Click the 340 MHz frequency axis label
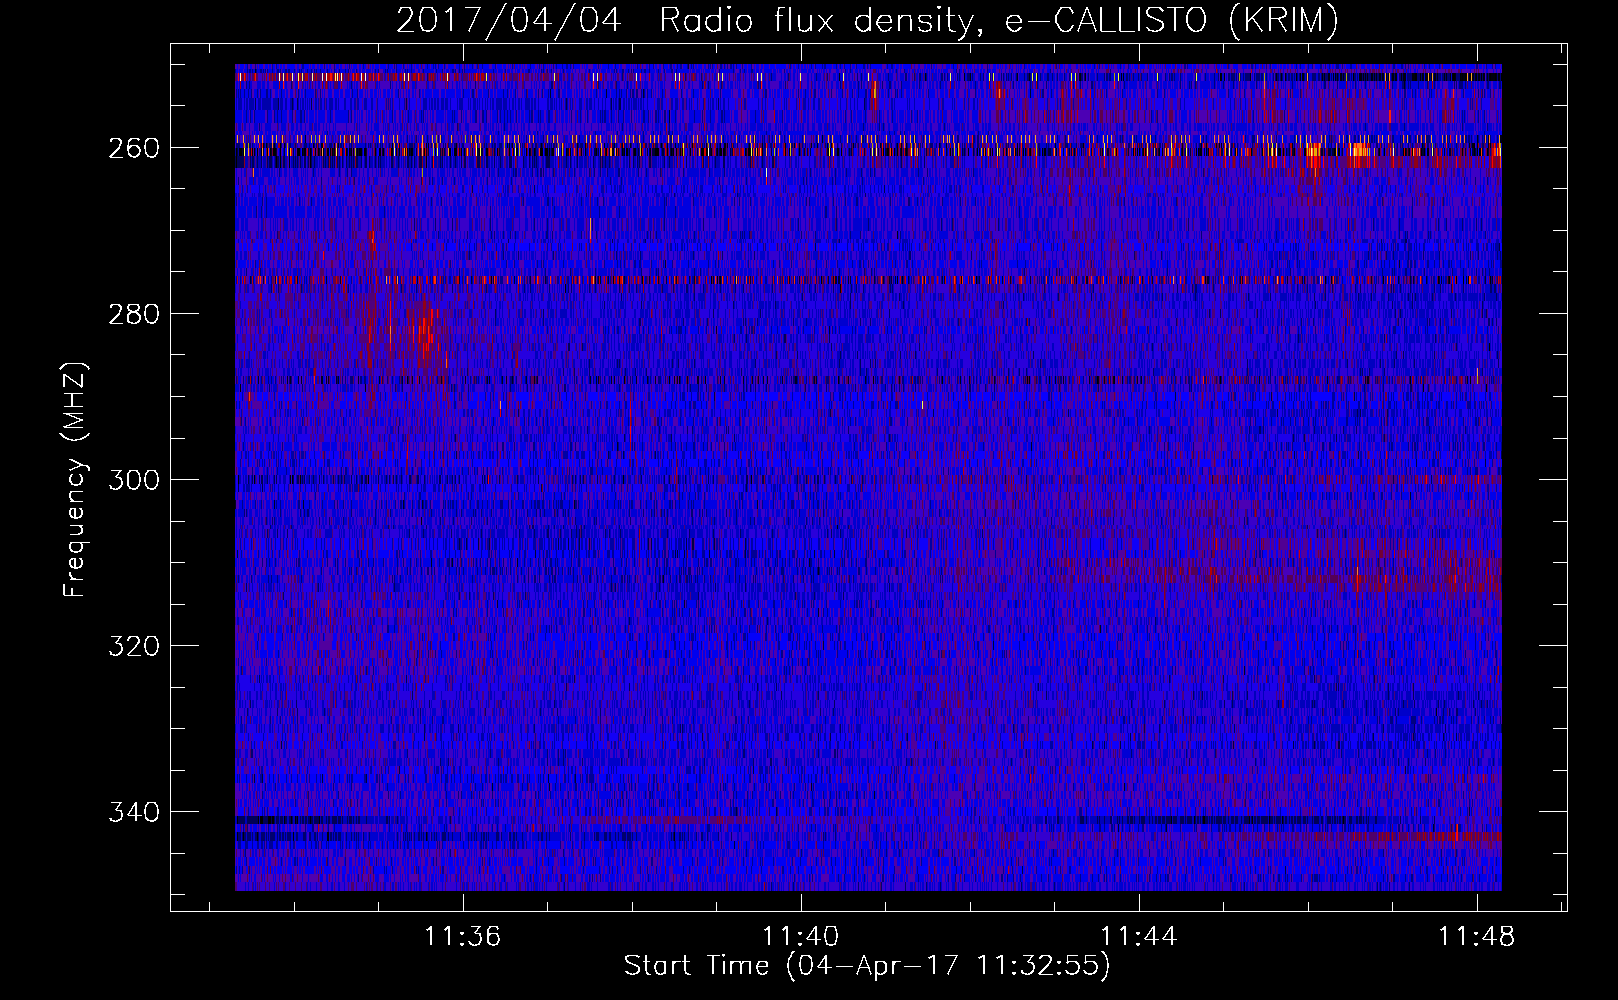The width and height of the screenshot is (1618, 1000). coord(133,812)
